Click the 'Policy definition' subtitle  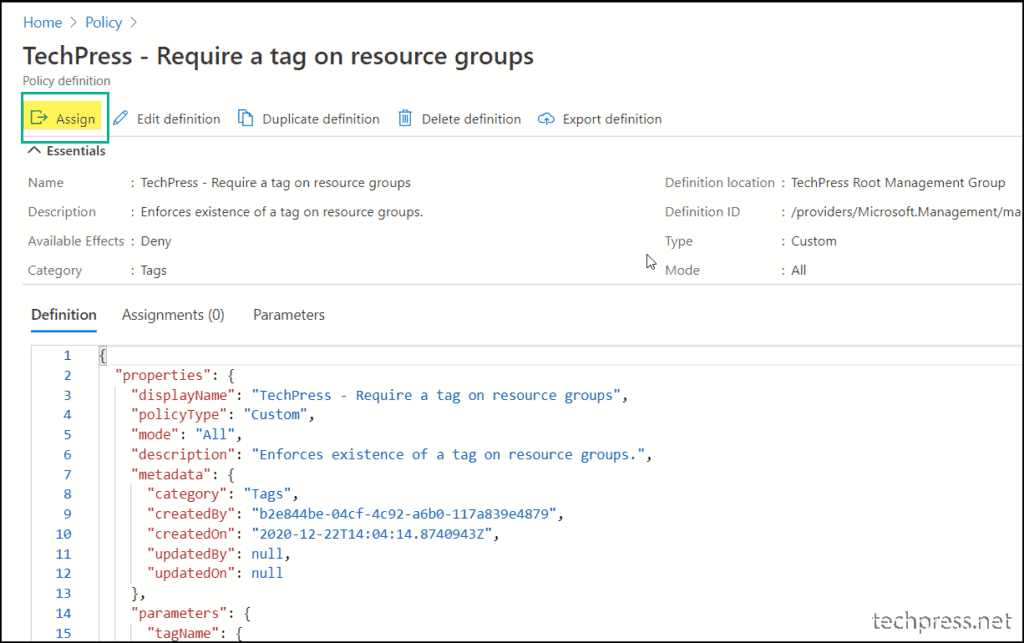tap(67, 81)
